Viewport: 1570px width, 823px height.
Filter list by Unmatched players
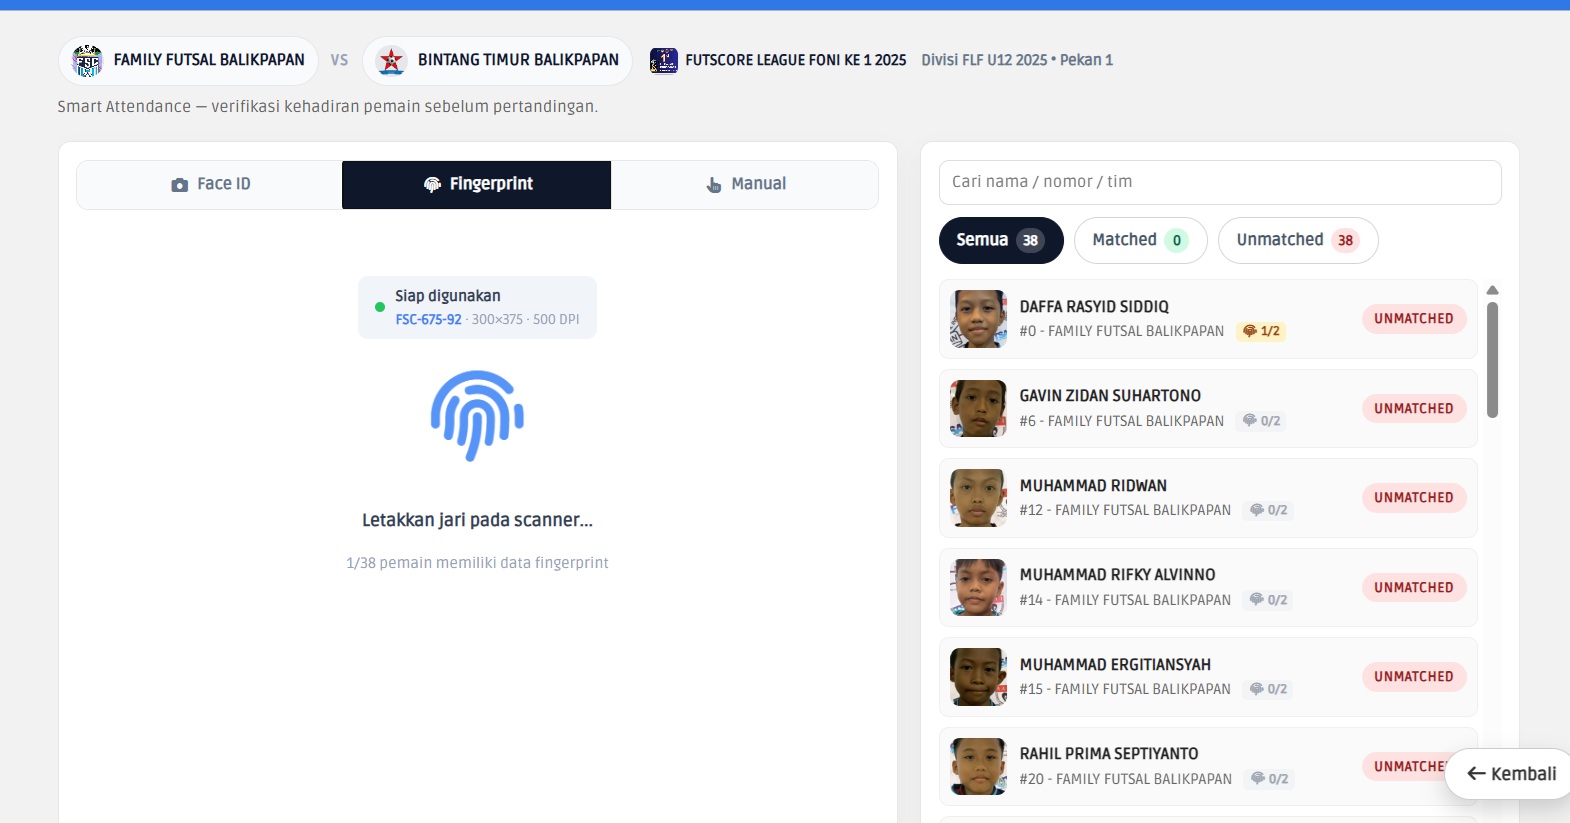coord(1297,240)
